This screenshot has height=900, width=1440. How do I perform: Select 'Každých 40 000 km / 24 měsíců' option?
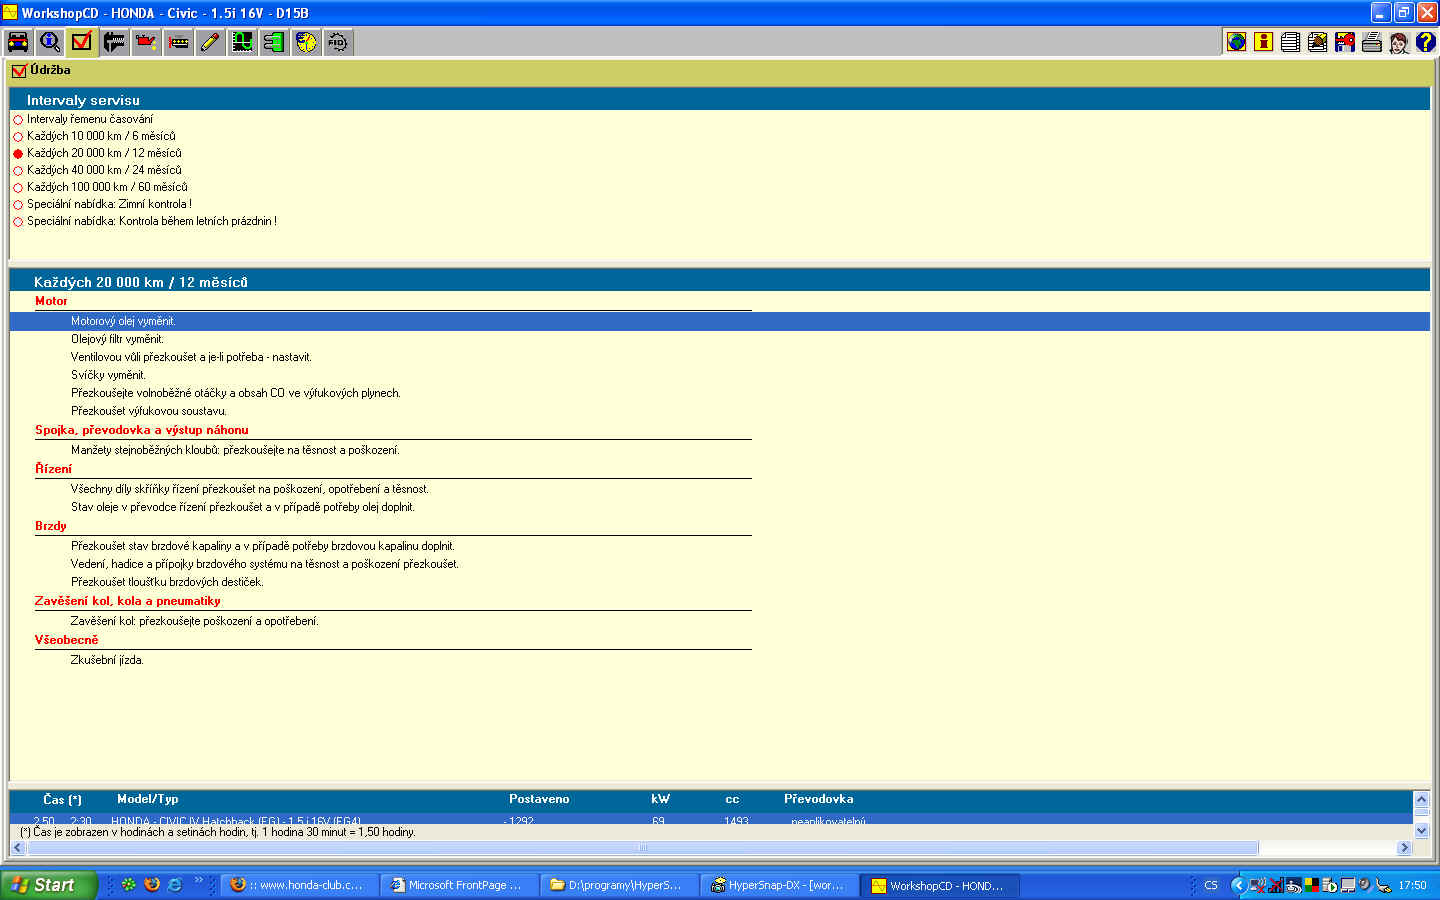point(18,171)
